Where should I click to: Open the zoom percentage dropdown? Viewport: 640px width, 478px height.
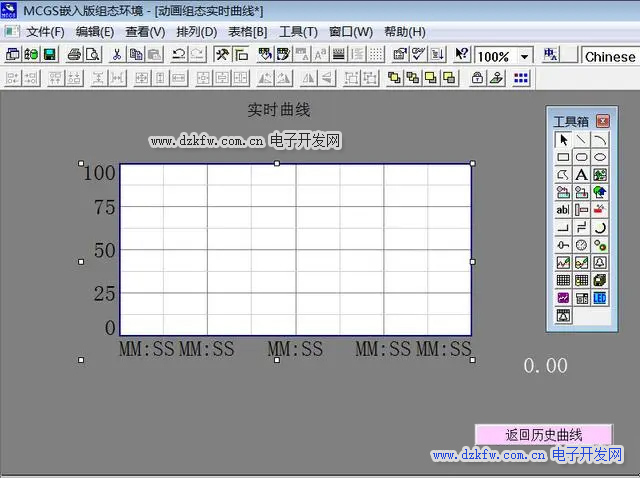[525, 57]
